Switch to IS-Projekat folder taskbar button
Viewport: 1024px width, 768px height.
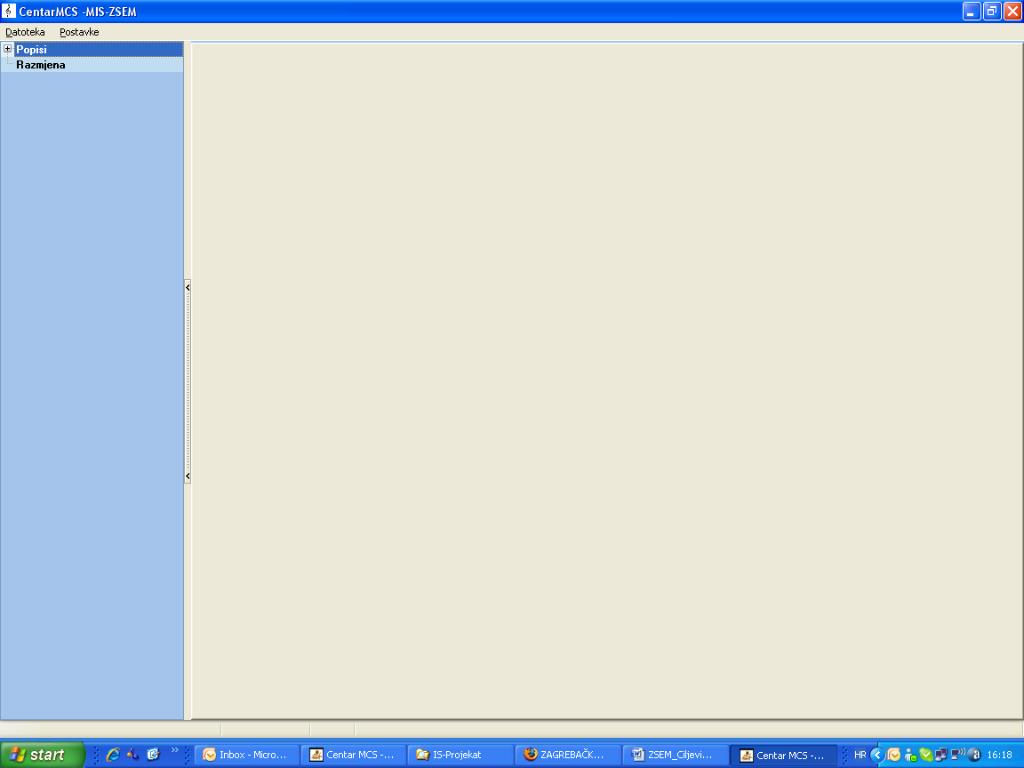pyautogui.click(x=459, y=755)
